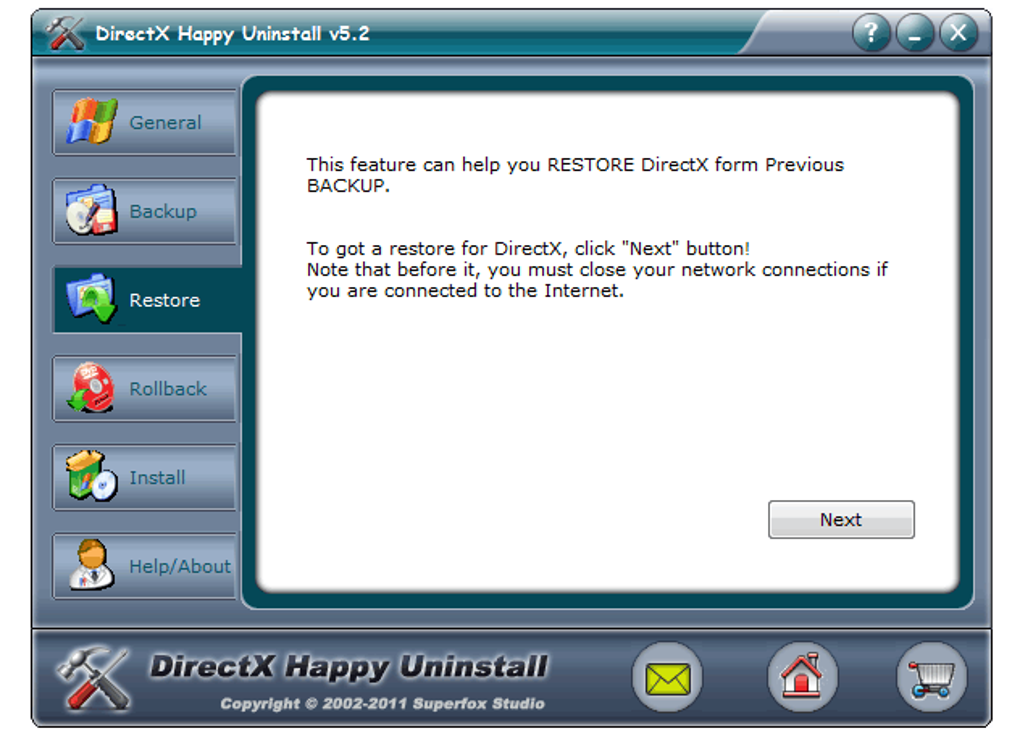
Task: Close the DirectX Happy Uninstall window
Action: [958, 33]
